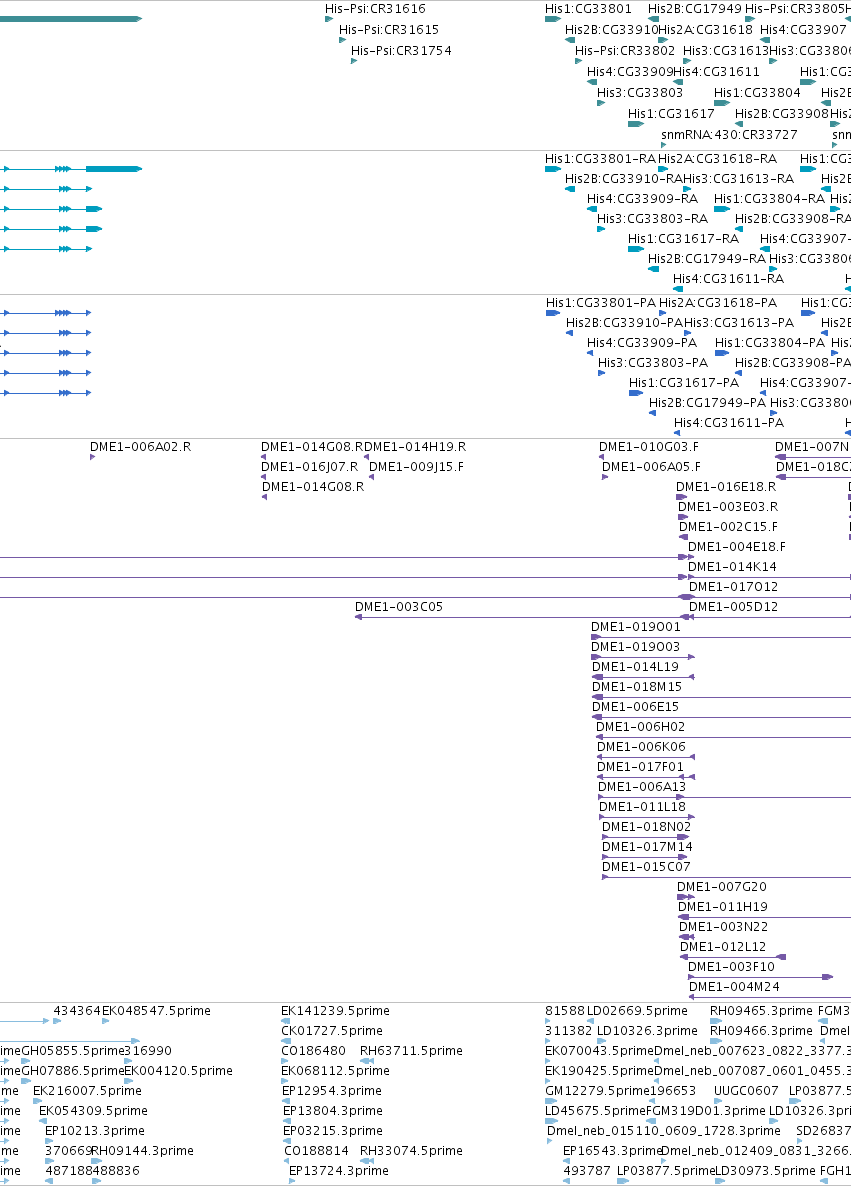Click transcript His1:CG33801-RA

(x=601, y=159)
